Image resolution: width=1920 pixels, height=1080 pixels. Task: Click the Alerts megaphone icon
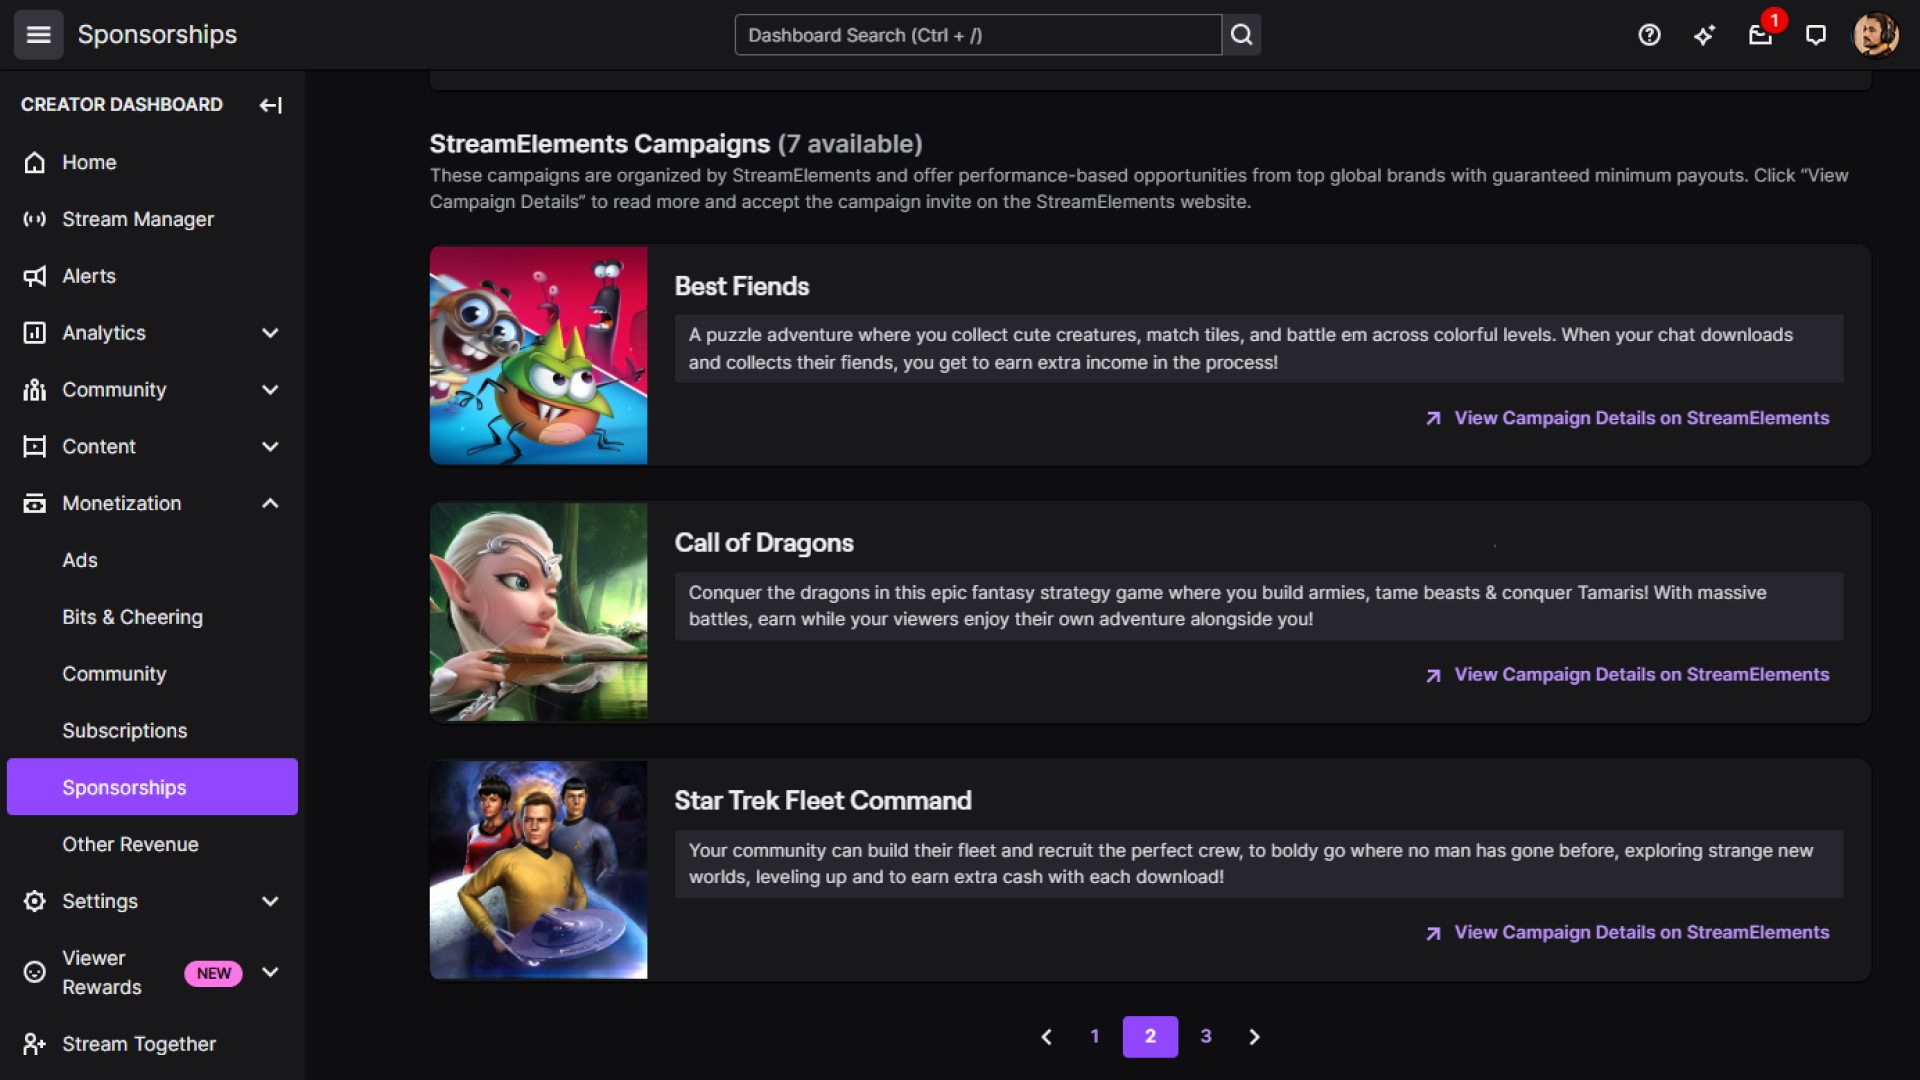[x=35, y=276]
